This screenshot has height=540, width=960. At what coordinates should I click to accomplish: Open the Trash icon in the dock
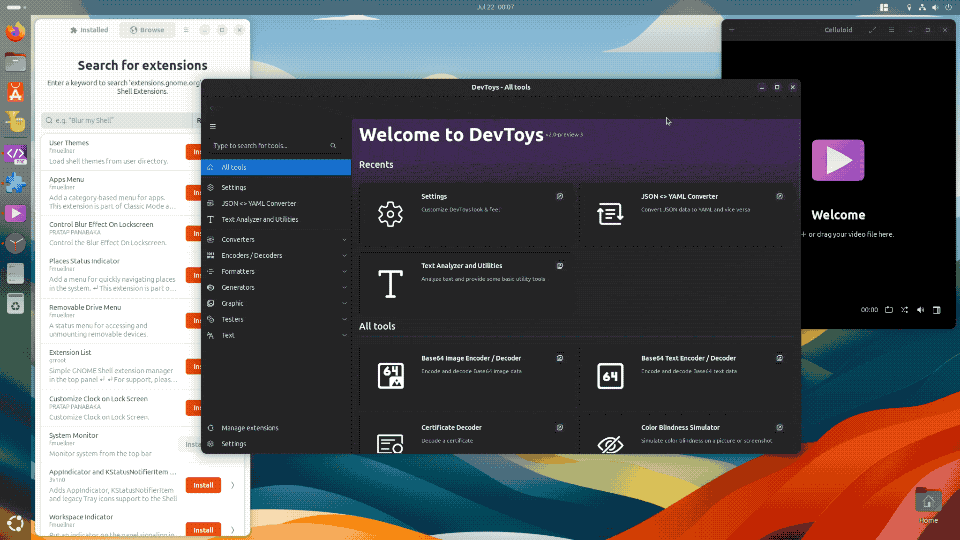[x=15, y=304]
